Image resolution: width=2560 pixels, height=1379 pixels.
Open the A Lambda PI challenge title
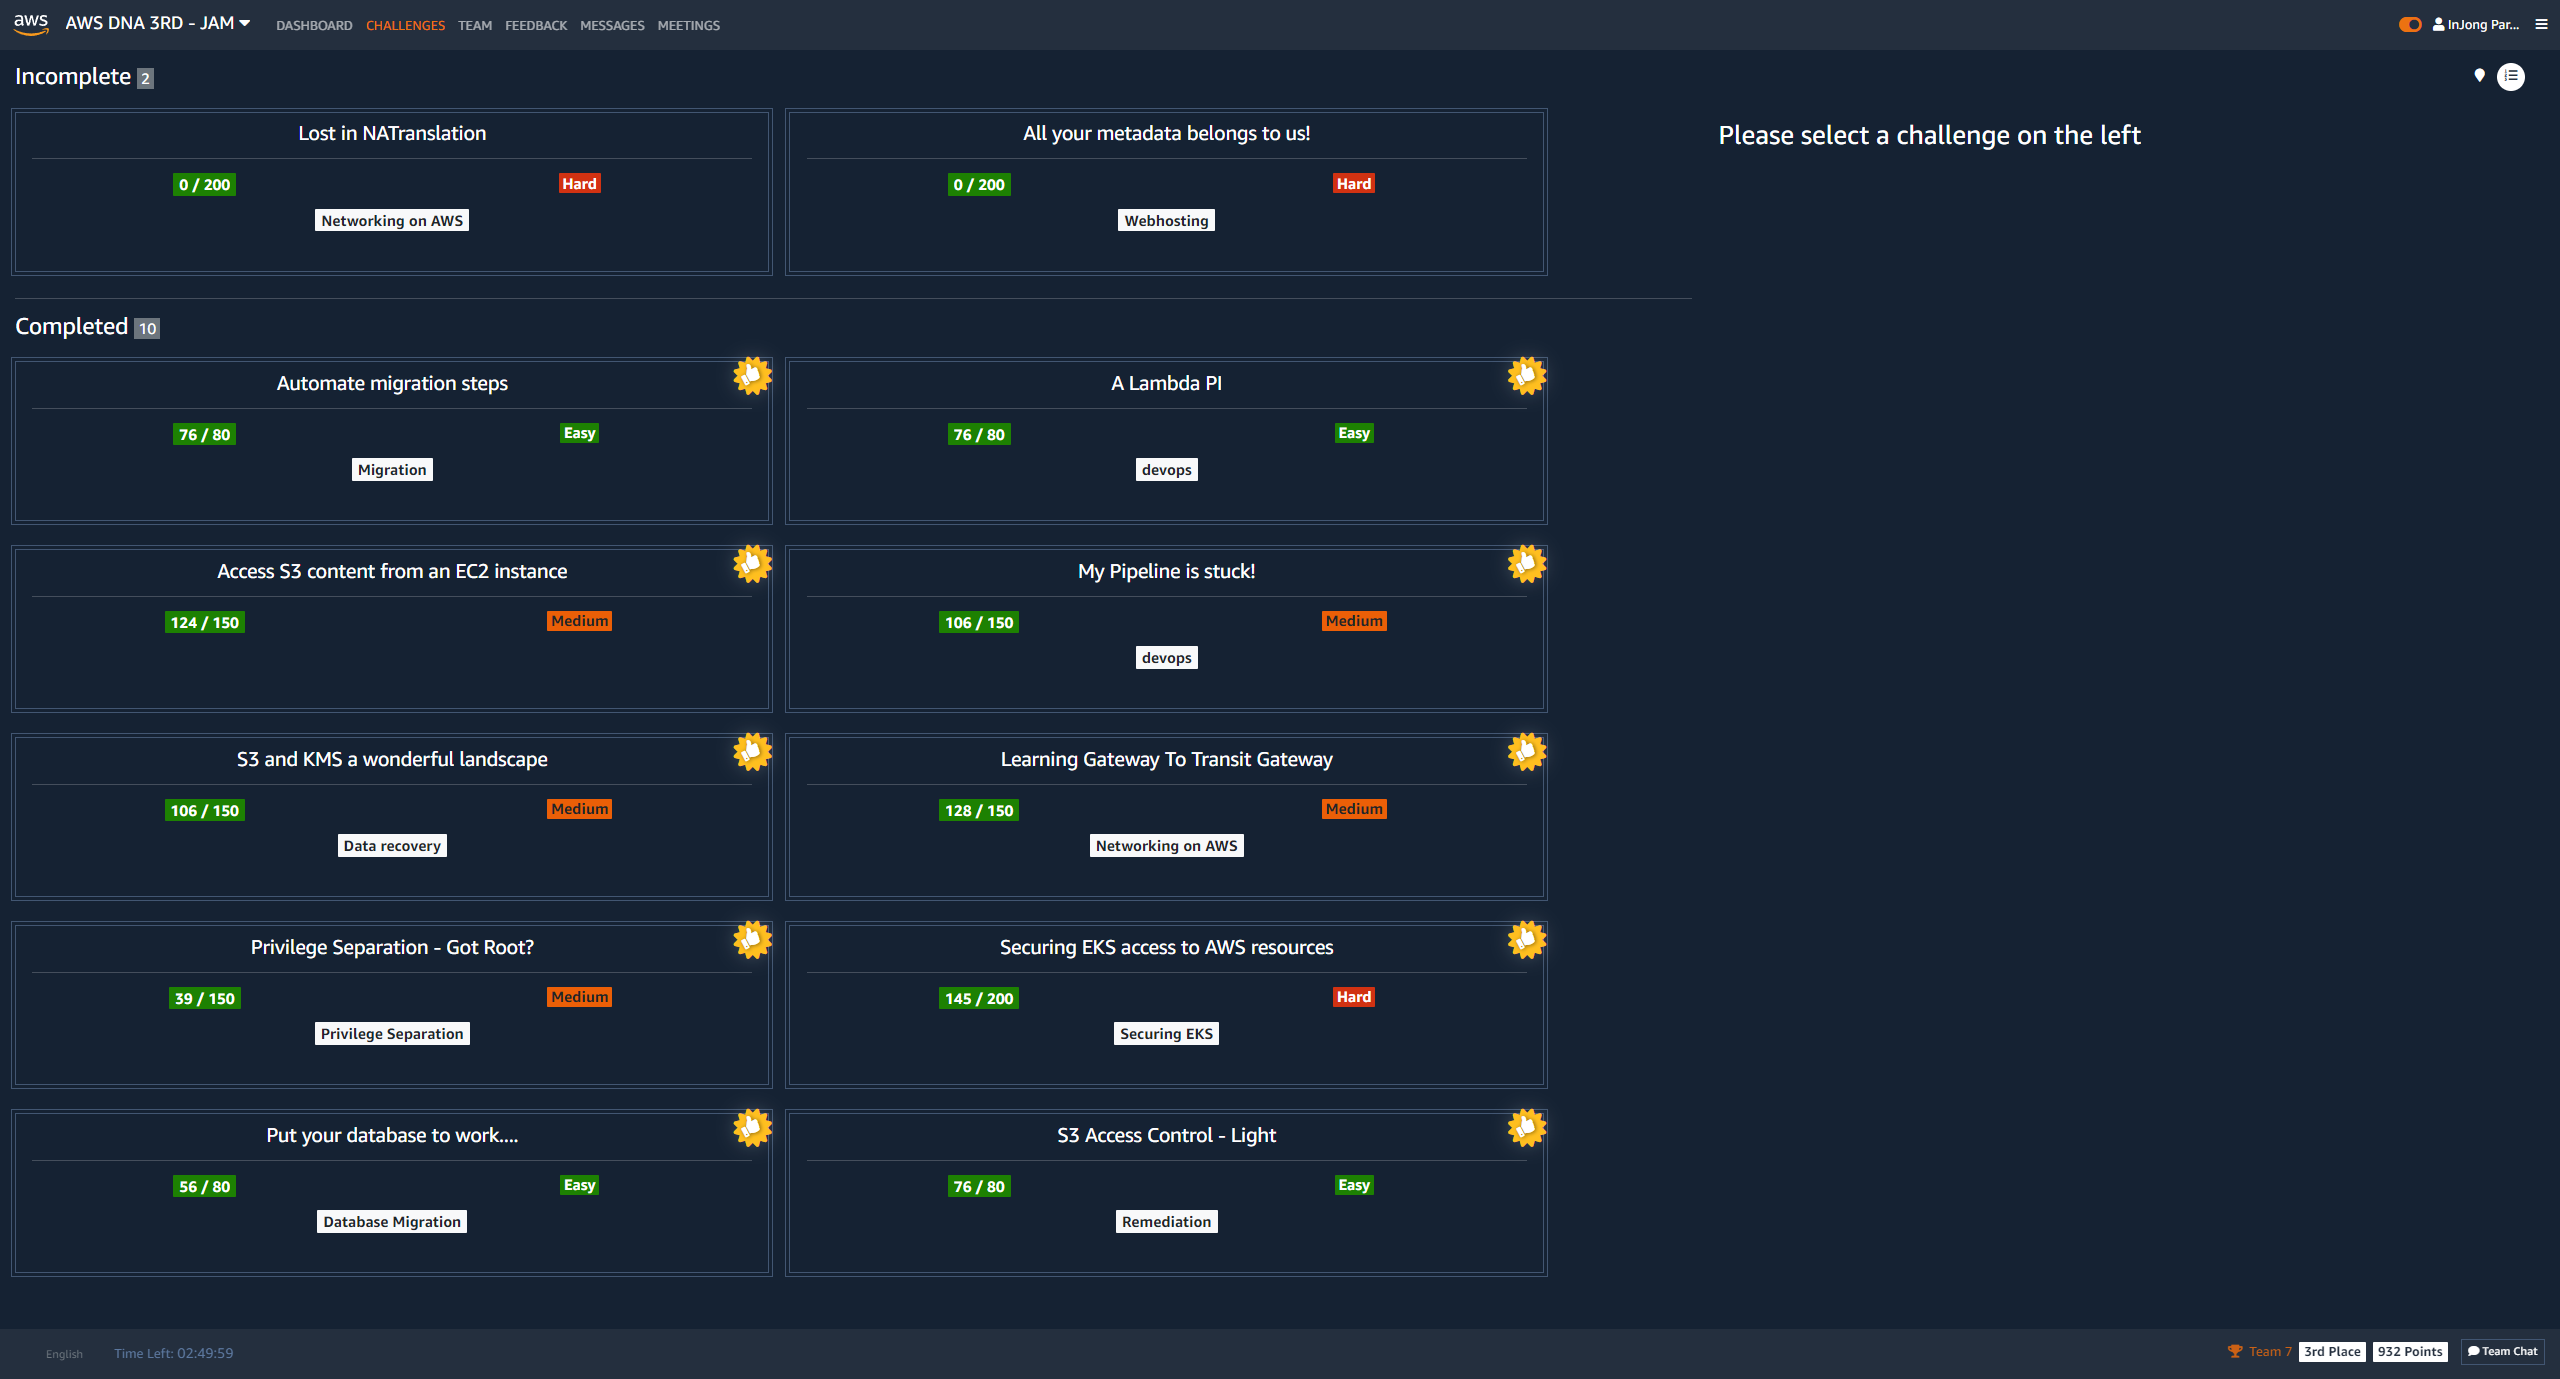click(x=1166, y=383)
